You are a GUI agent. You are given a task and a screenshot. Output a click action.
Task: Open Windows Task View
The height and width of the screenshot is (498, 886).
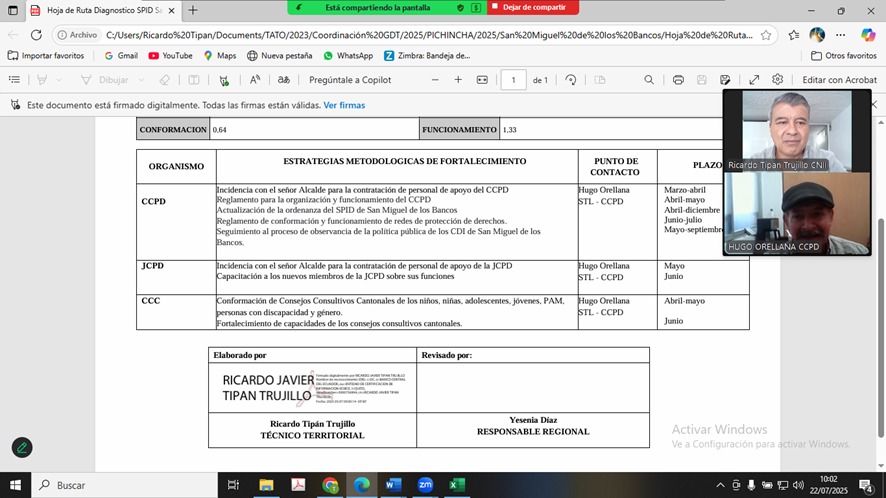coord(233,485)
